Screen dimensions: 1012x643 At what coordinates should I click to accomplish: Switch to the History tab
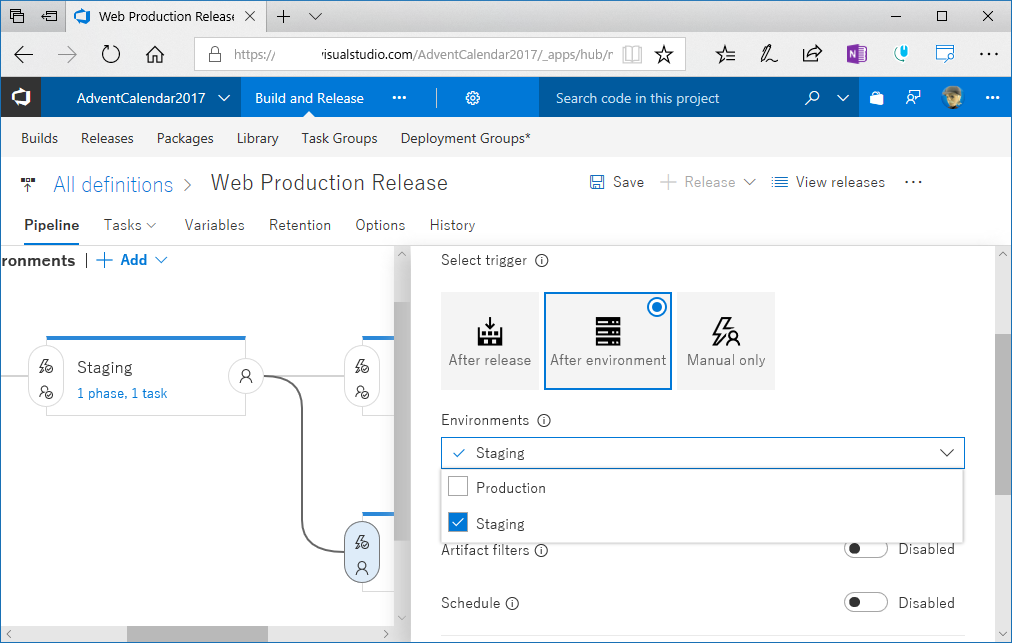tap(452, 225)
